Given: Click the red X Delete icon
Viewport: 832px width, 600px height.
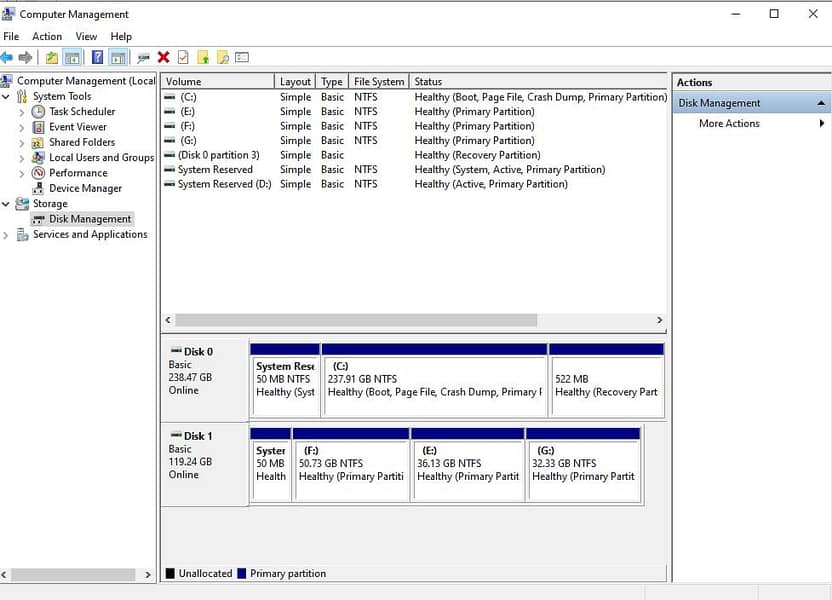Looking at the screenshot, I should click(x=163, y=57).
